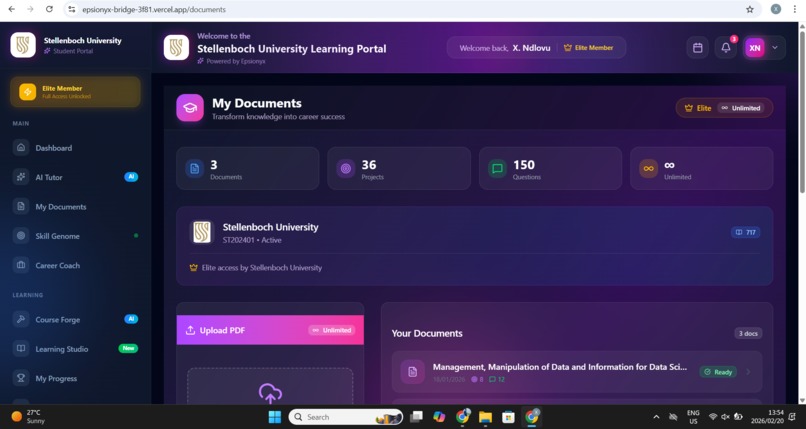Show hidden system tray icons chevron
The width and height of the screenshot is (806, 429).
[656, 417]
